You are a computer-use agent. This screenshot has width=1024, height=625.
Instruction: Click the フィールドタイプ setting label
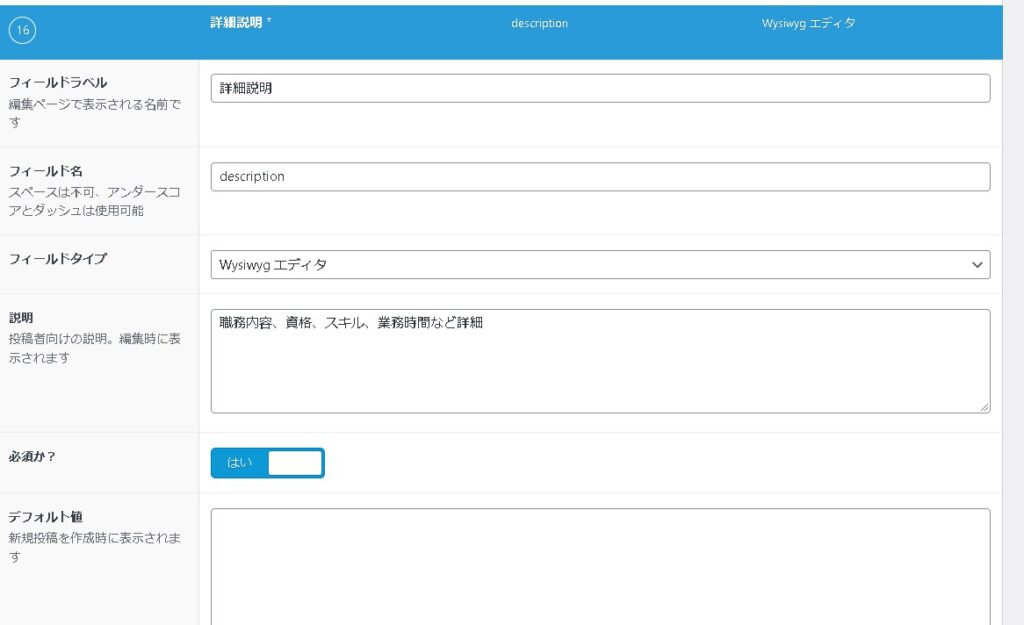(x=58, y=259)
